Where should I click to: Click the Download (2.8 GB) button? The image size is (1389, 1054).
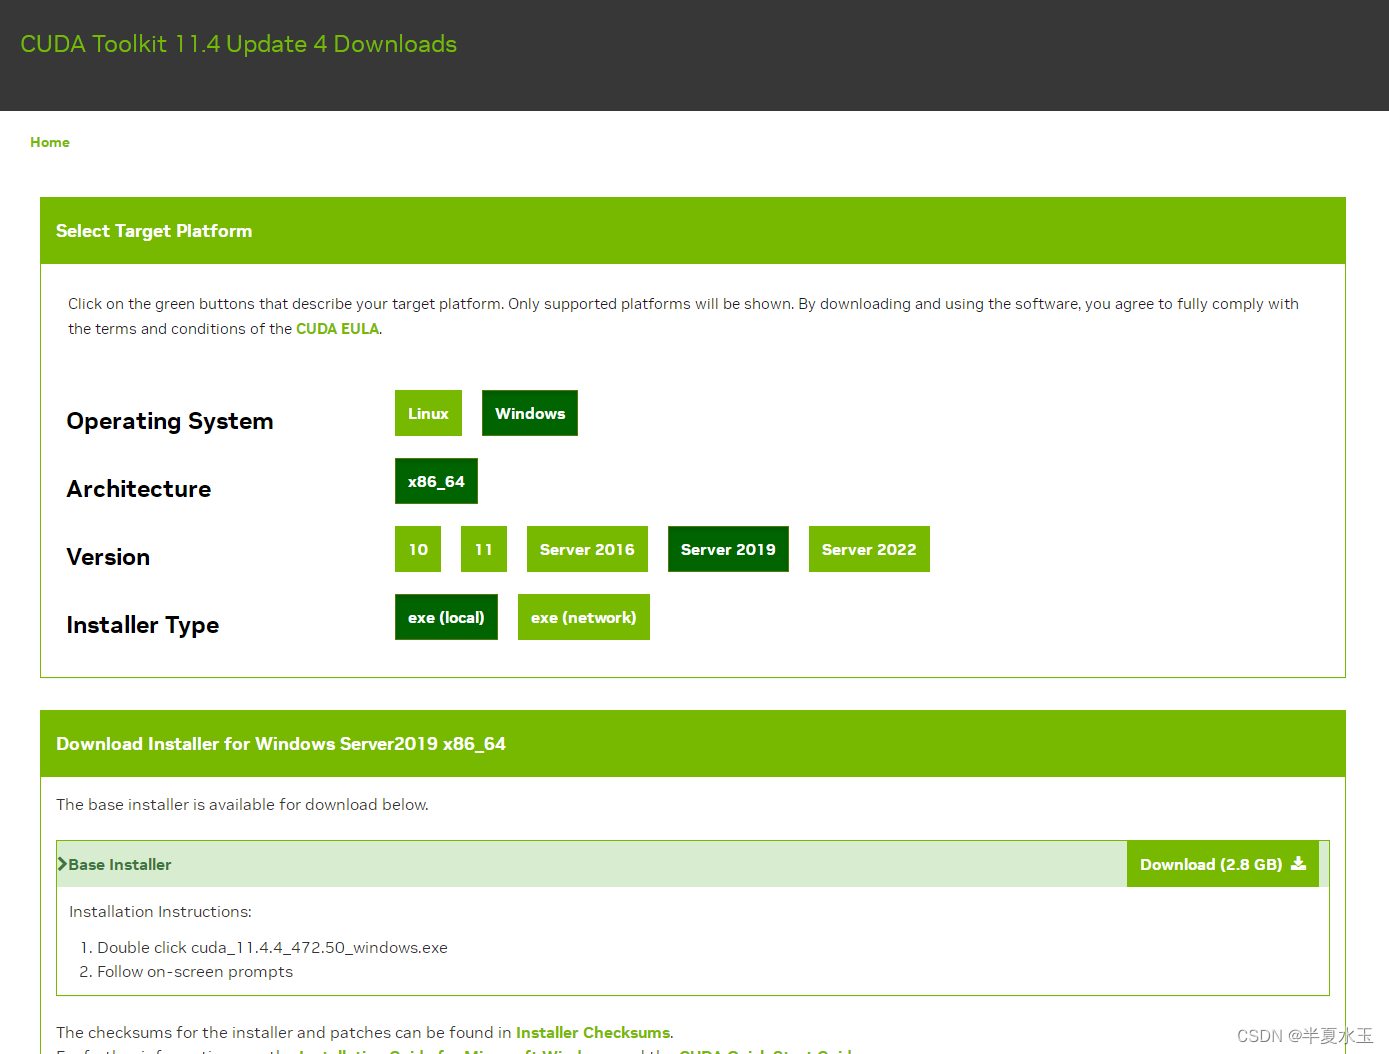coord(1222,864)
